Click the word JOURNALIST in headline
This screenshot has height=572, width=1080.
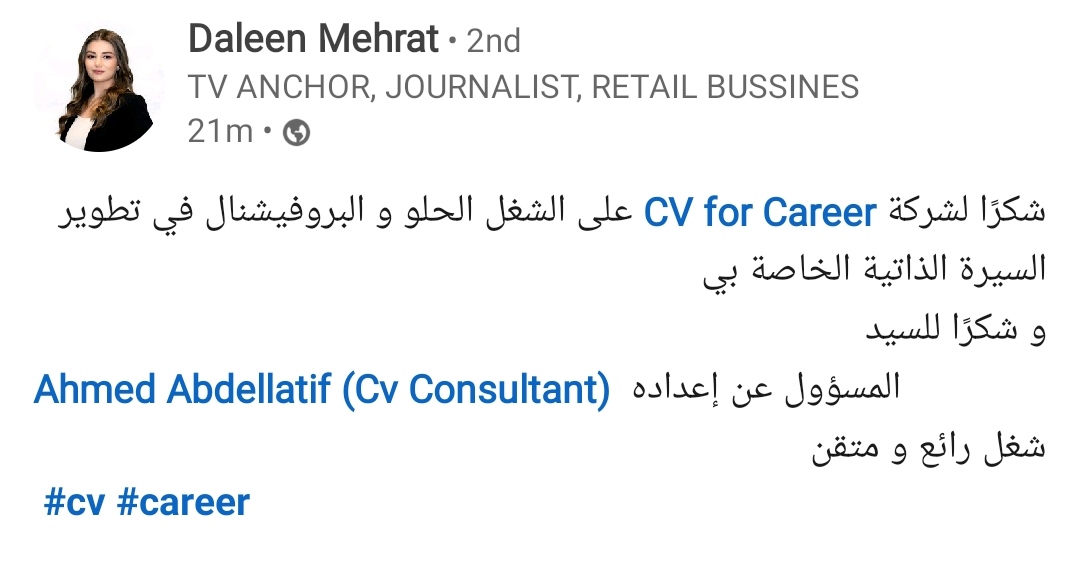coord(480,88)
